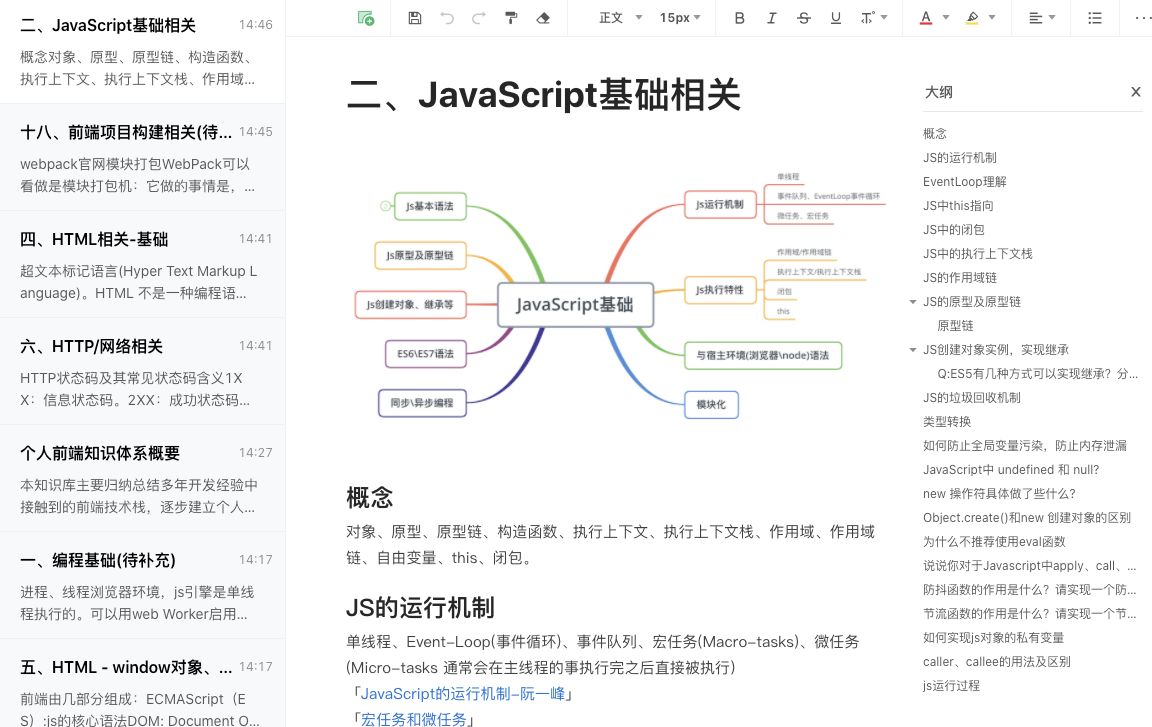Select the format painter tool
The width and height of the screenshot is (1152, 727).
(511, 18)
